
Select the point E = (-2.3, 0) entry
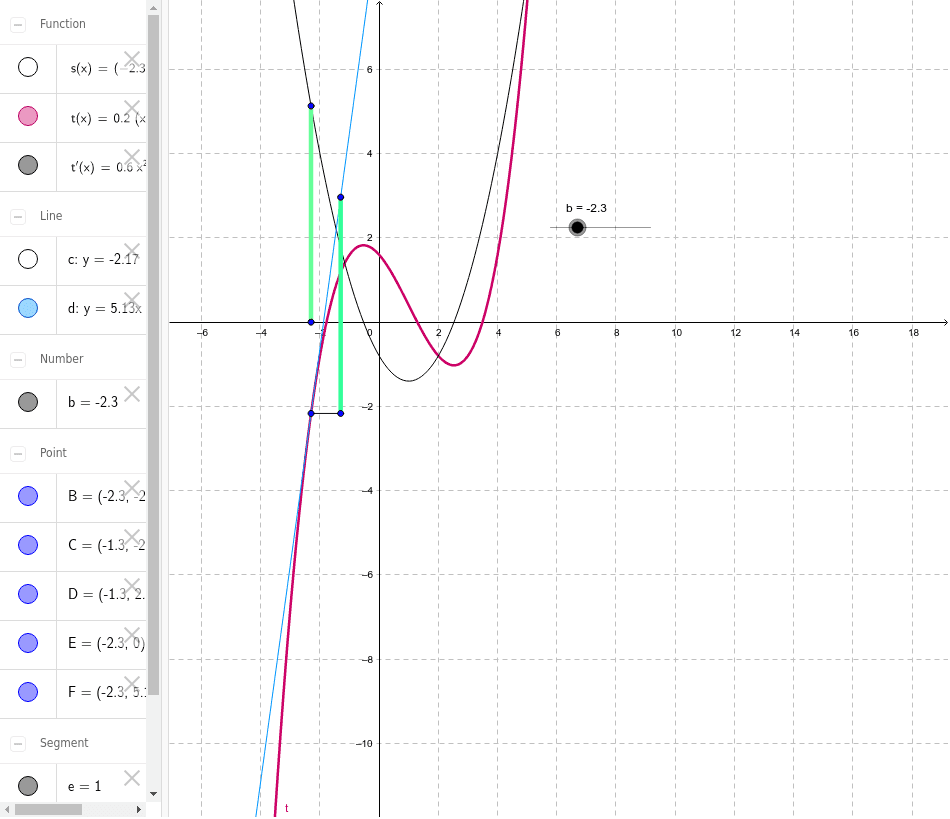coord(106,643)
